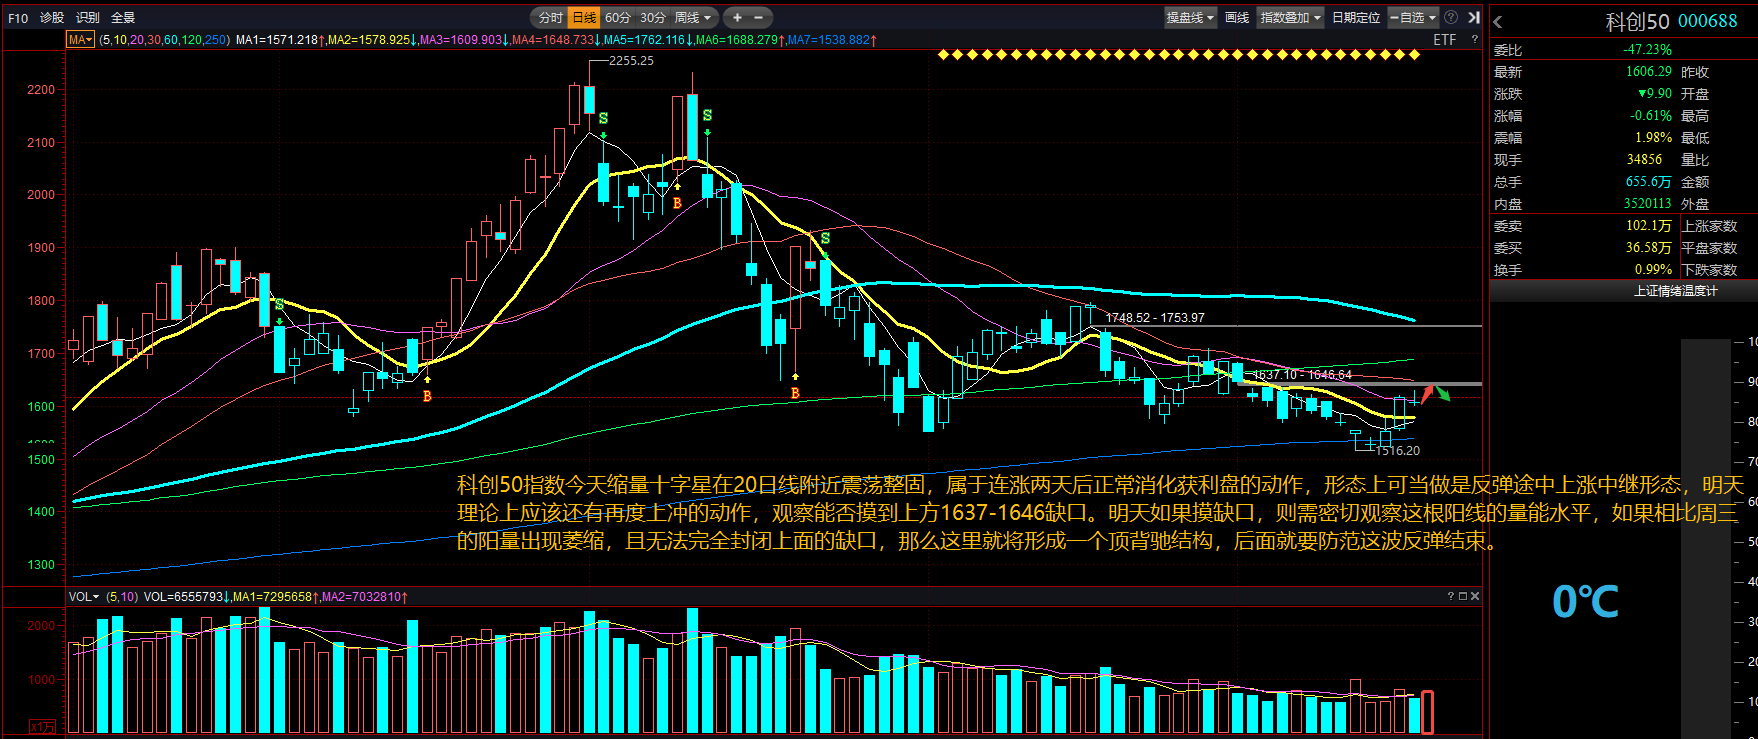Click the volume panel help icon
The height and width of the screenshot is (739, 1758).
pos(1451,596)
